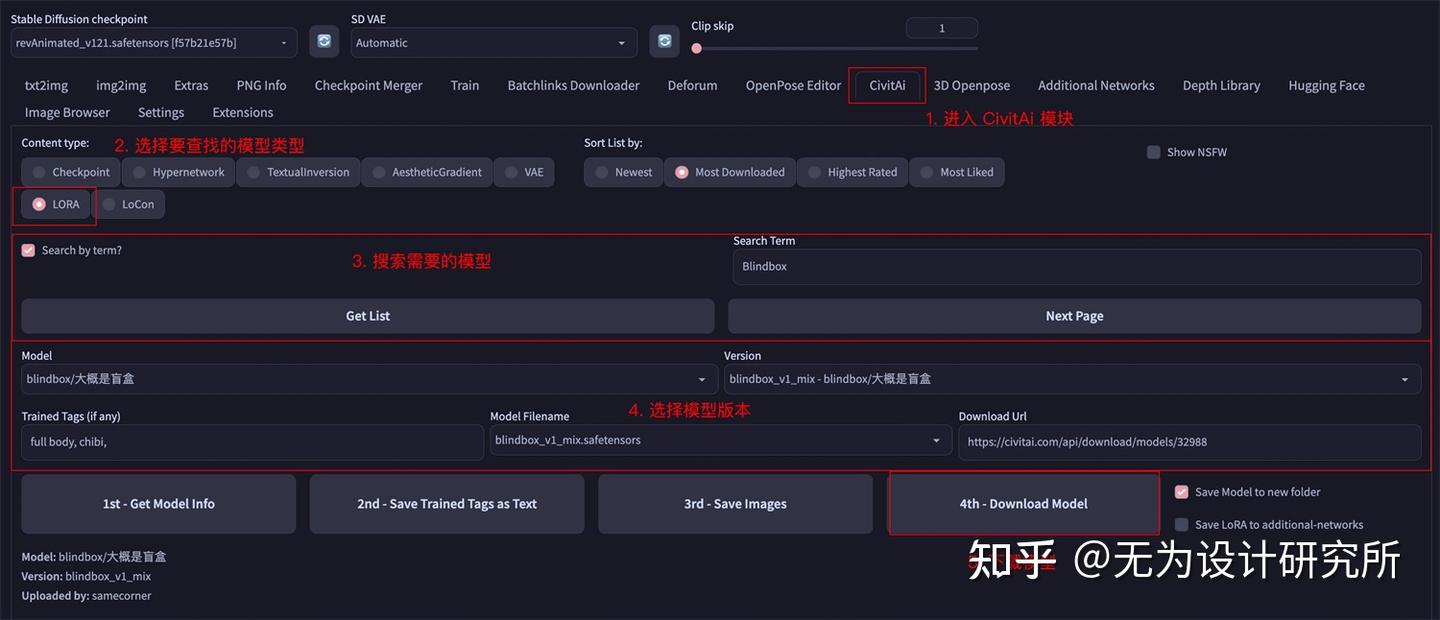The height and width of the screenshot is (620, 1440).
Task: Select TextualInversion content type
Action: coord(297,172)
